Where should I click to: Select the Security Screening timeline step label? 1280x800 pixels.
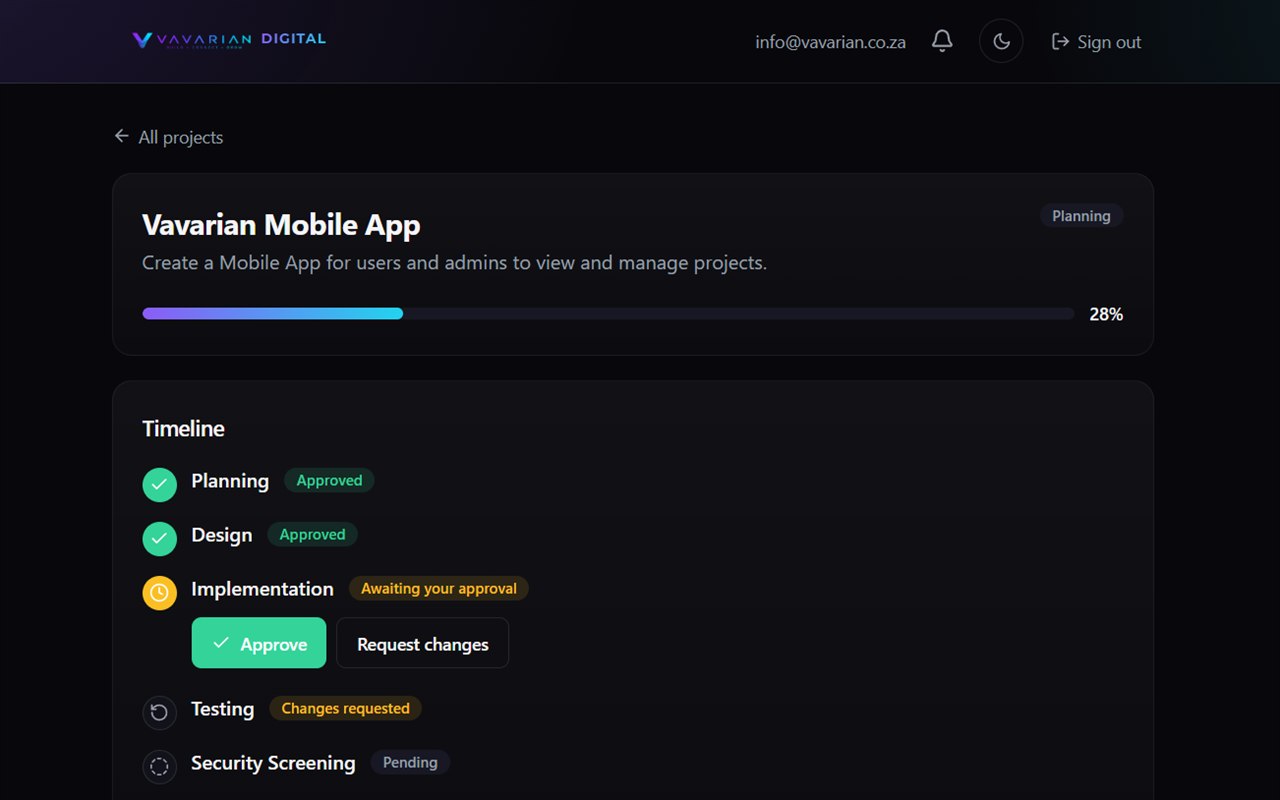(273, 763)
